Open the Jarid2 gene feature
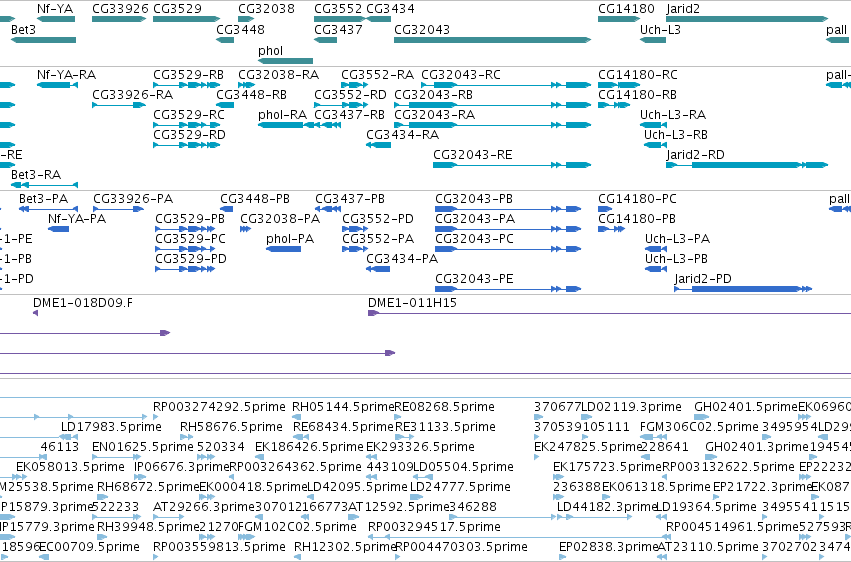Screen dimensions: 851x562 [x=747, y=19]
